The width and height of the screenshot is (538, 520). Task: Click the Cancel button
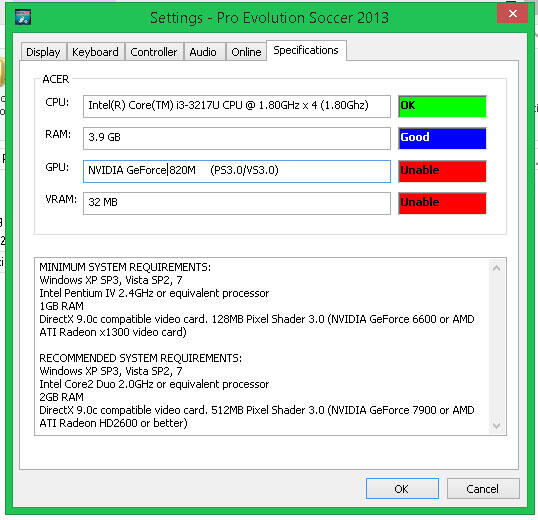(x=483, y=488)
